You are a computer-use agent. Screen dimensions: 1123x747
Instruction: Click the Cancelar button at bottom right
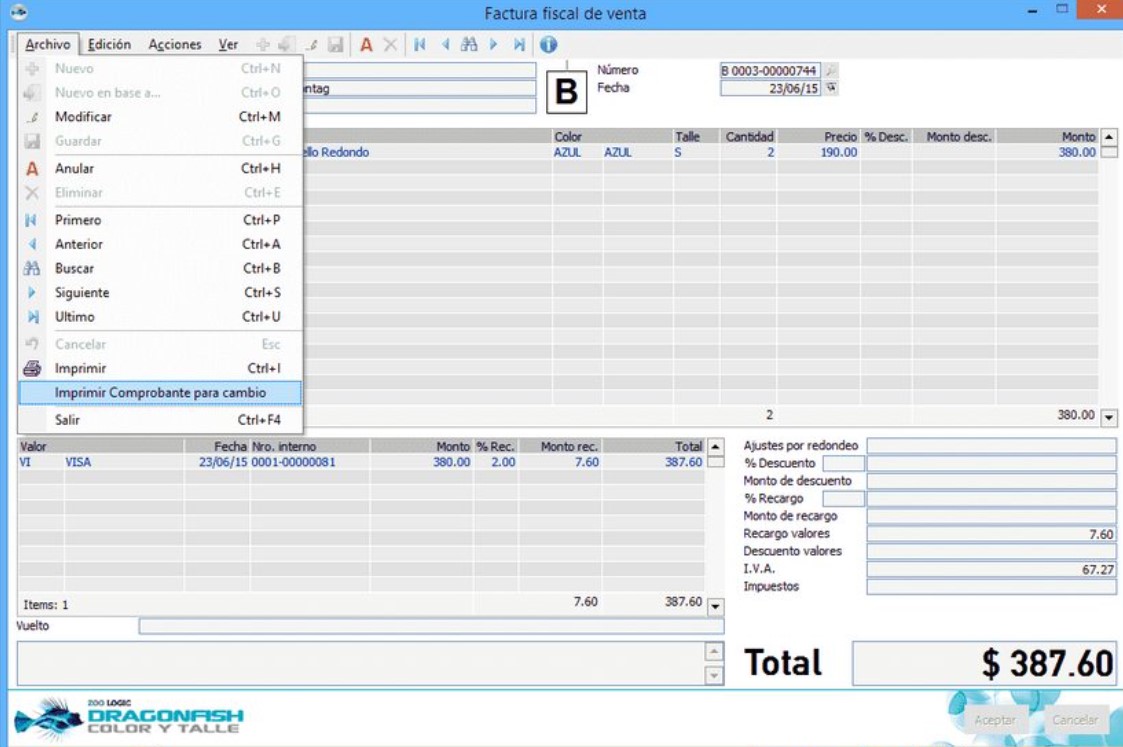tap(1075, 720)
